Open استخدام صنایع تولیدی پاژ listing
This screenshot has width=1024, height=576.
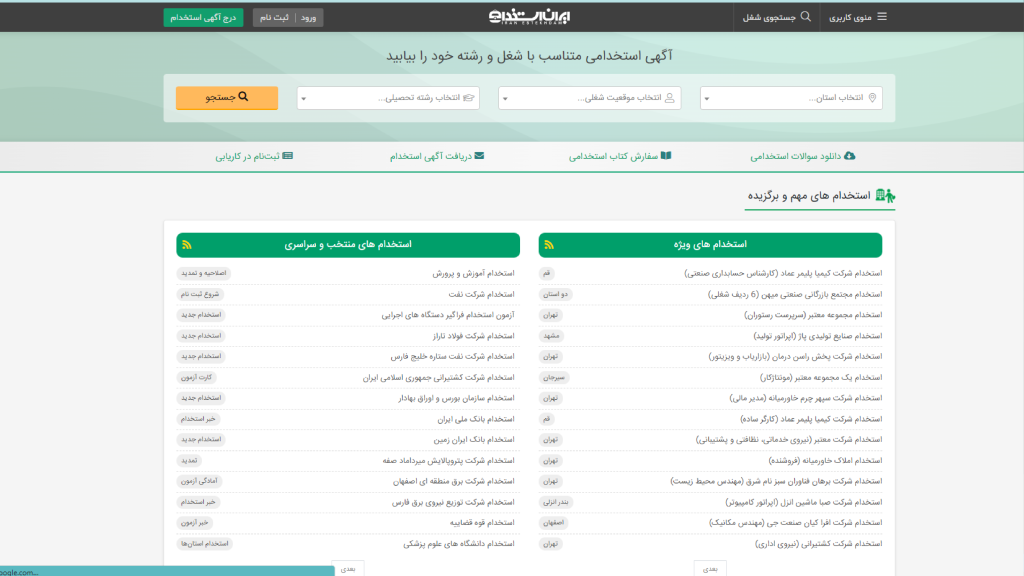tap(818, 336)
